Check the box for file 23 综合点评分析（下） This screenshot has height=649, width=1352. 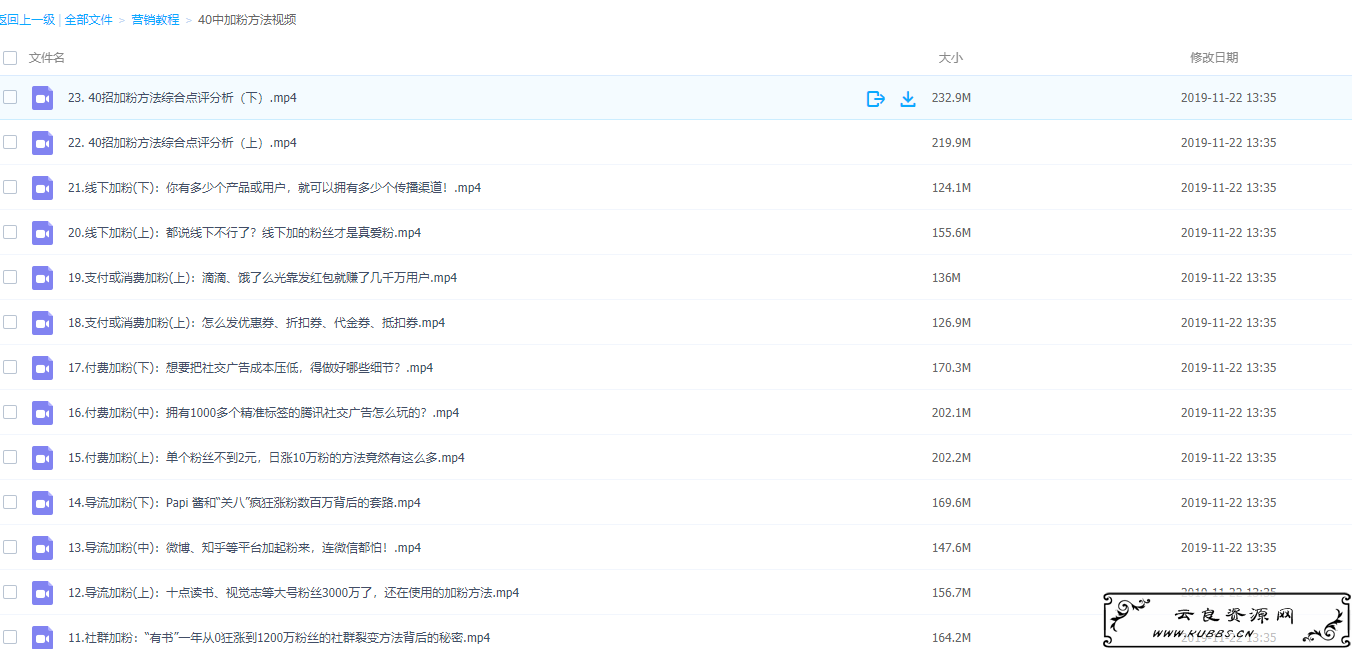10,97
